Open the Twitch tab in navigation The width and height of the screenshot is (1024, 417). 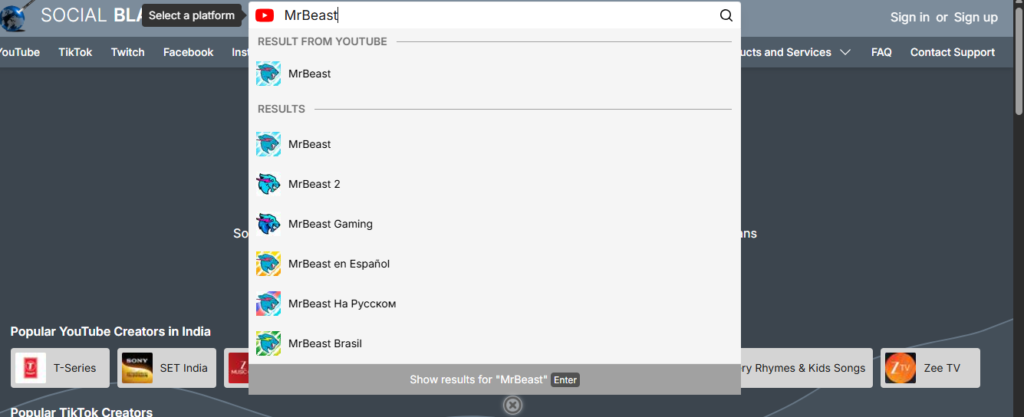(128, 53)
